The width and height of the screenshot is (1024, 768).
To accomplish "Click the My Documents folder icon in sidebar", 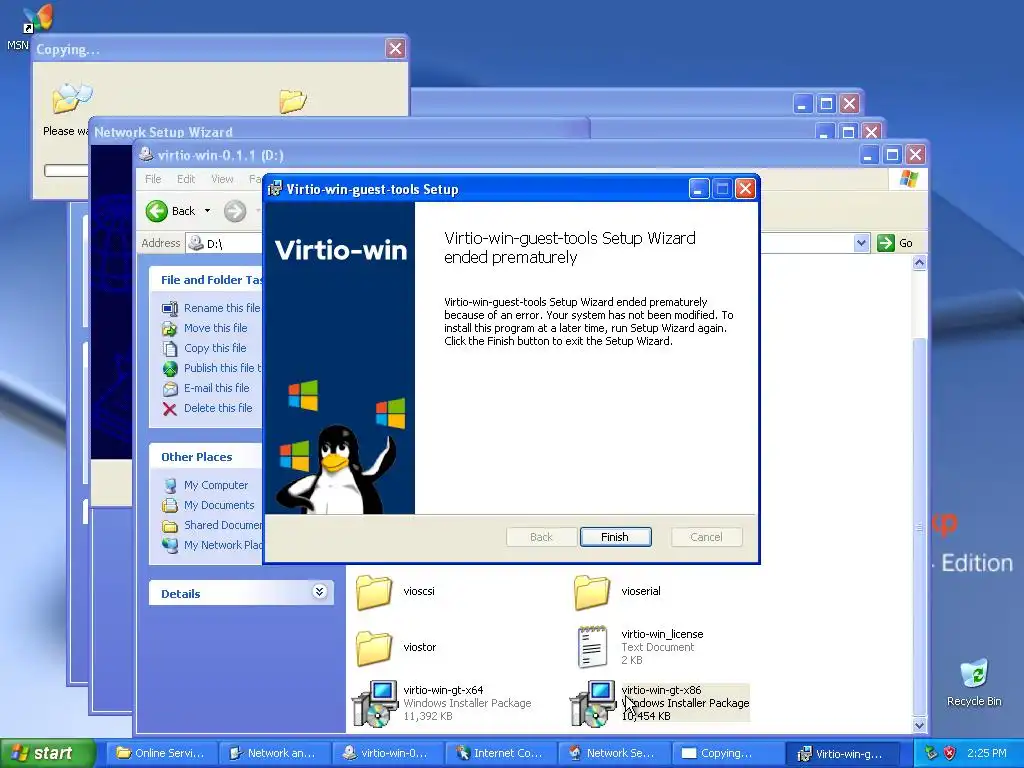I will pos(170,506).
